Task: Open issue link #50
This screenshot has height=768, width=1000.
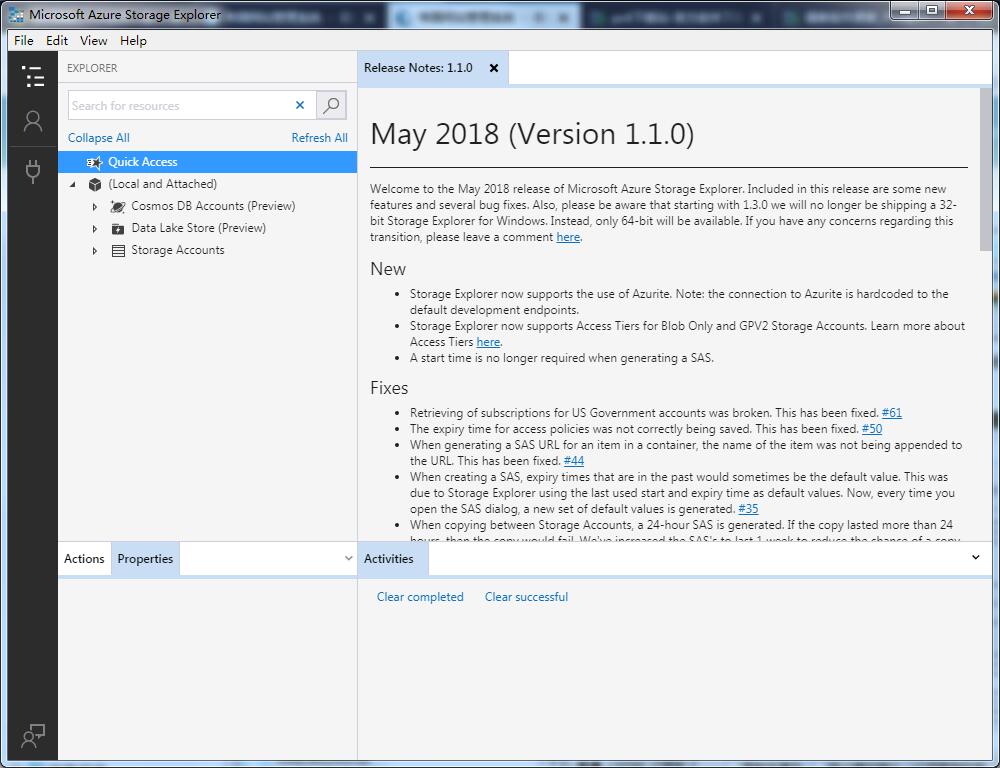Action: click(x=872, y=429)
